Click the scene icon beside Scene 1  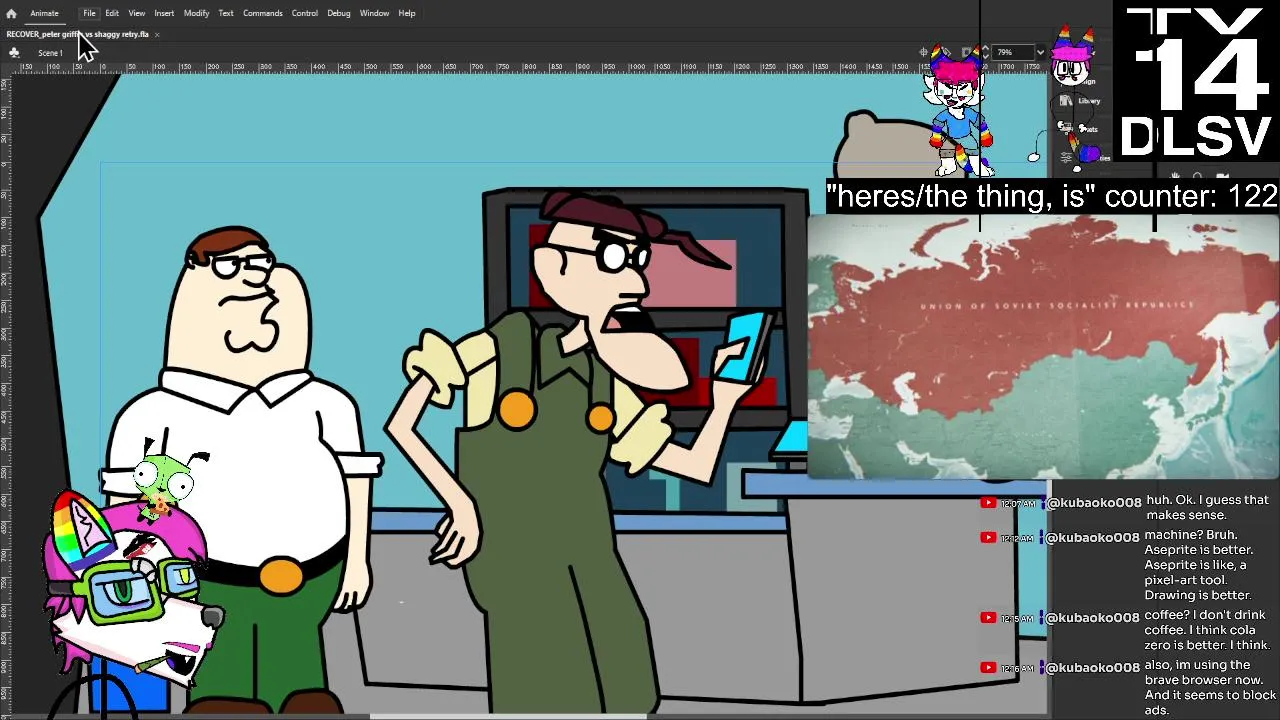click(14, 53)
